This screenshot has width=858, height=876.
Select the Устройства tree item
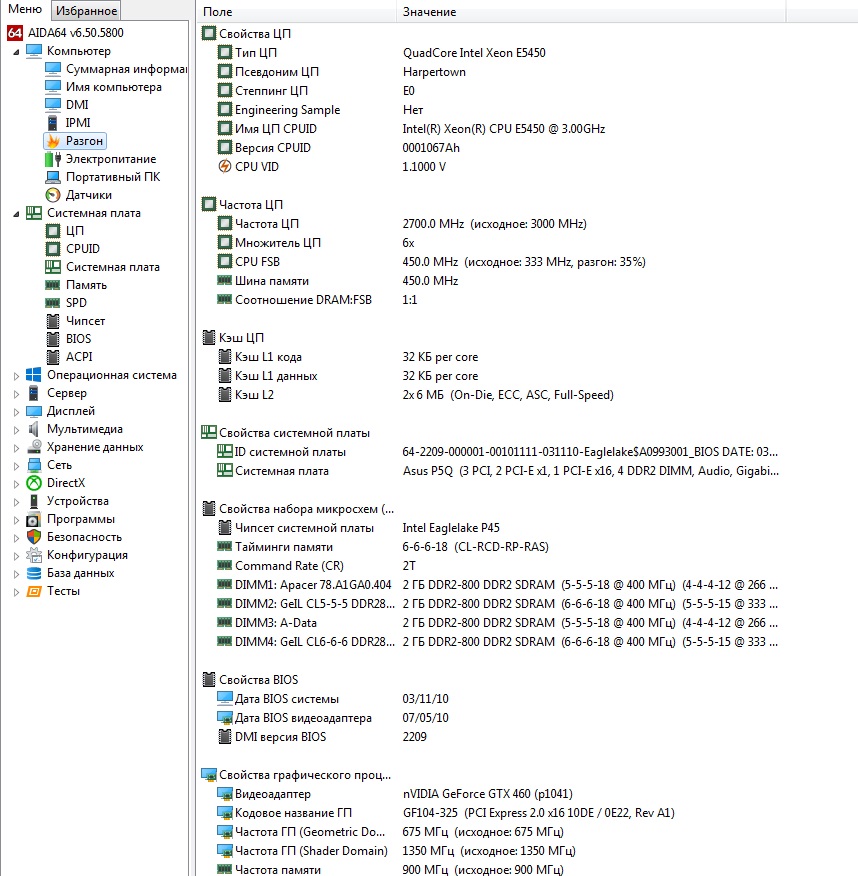pos(78,501)
